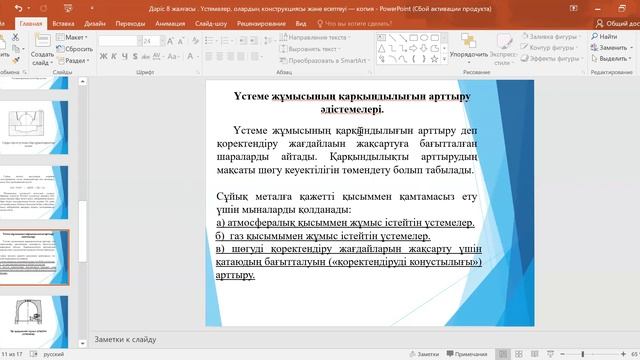Select the oval shape in gallery
The height and width of the screenshot is (360, 640).
click(x=424, y=38)
